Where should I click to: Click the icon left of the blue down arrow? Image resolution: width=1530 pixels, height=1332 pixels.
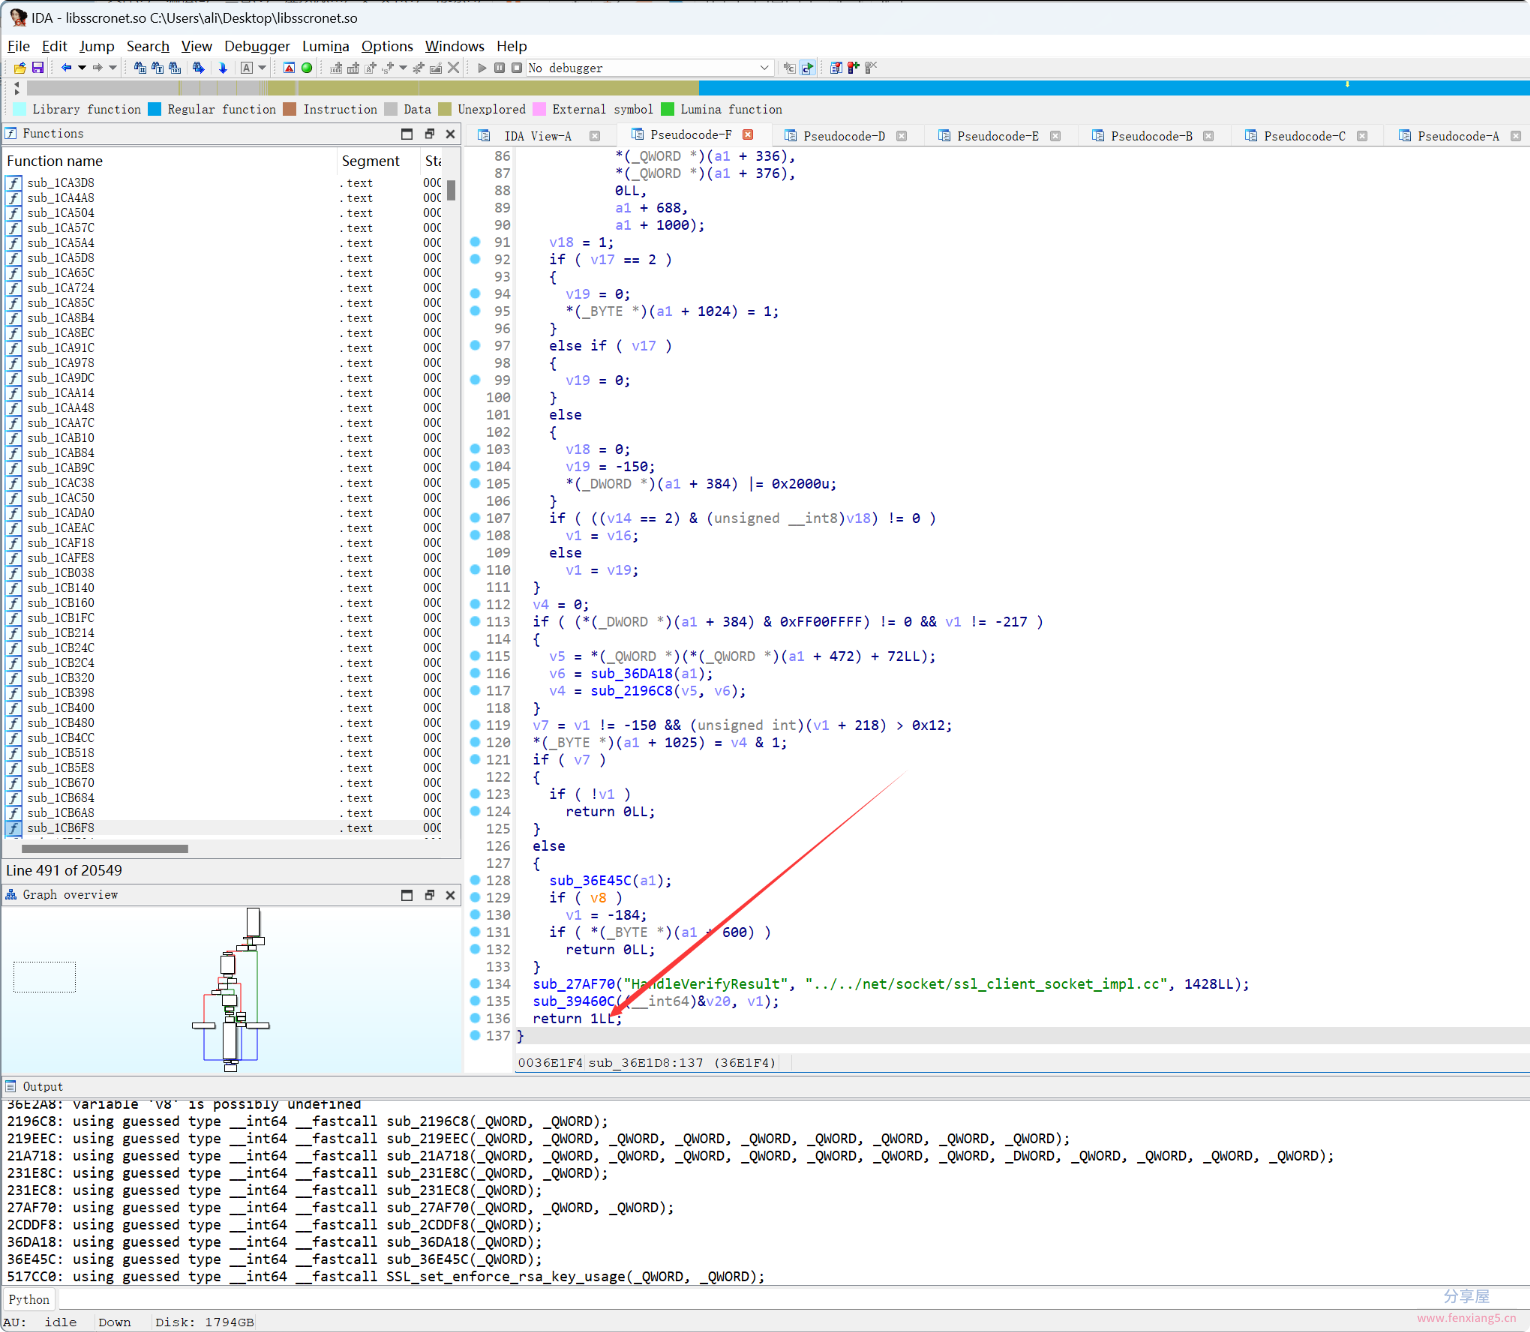tap(199, 68)
